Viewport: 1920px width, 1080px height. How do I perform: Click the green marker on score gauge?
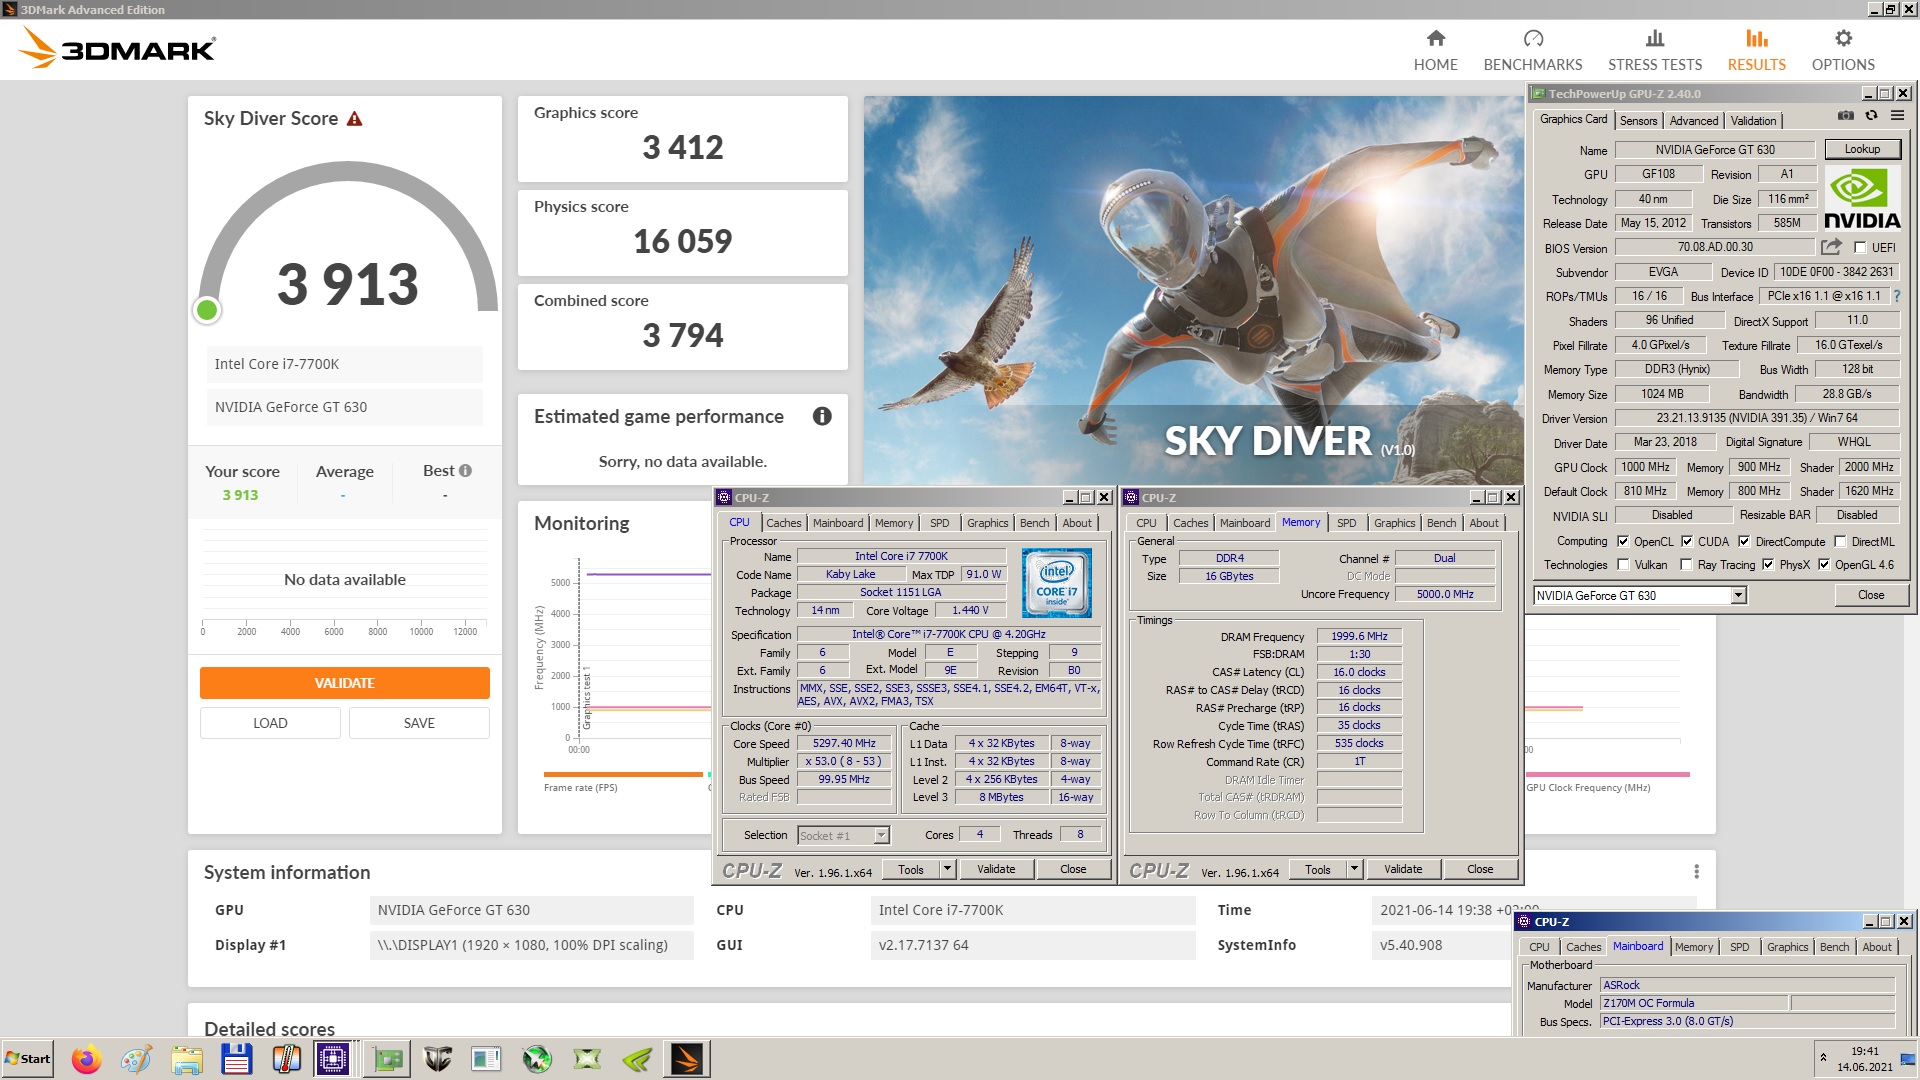[207, 310]
